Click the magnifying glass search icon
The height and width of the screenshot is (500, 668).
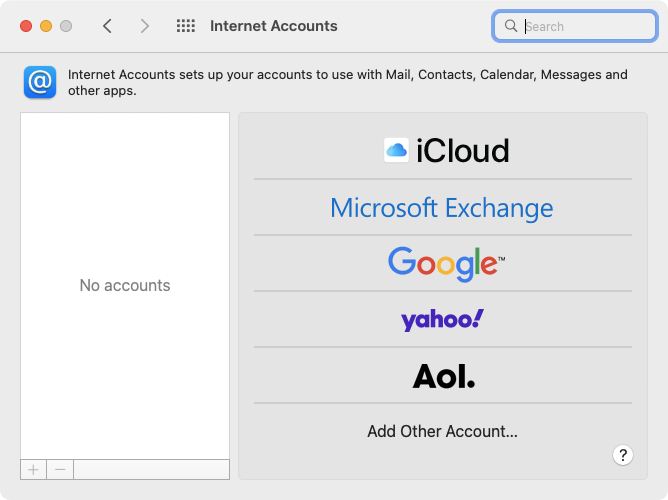click(511, 26)
